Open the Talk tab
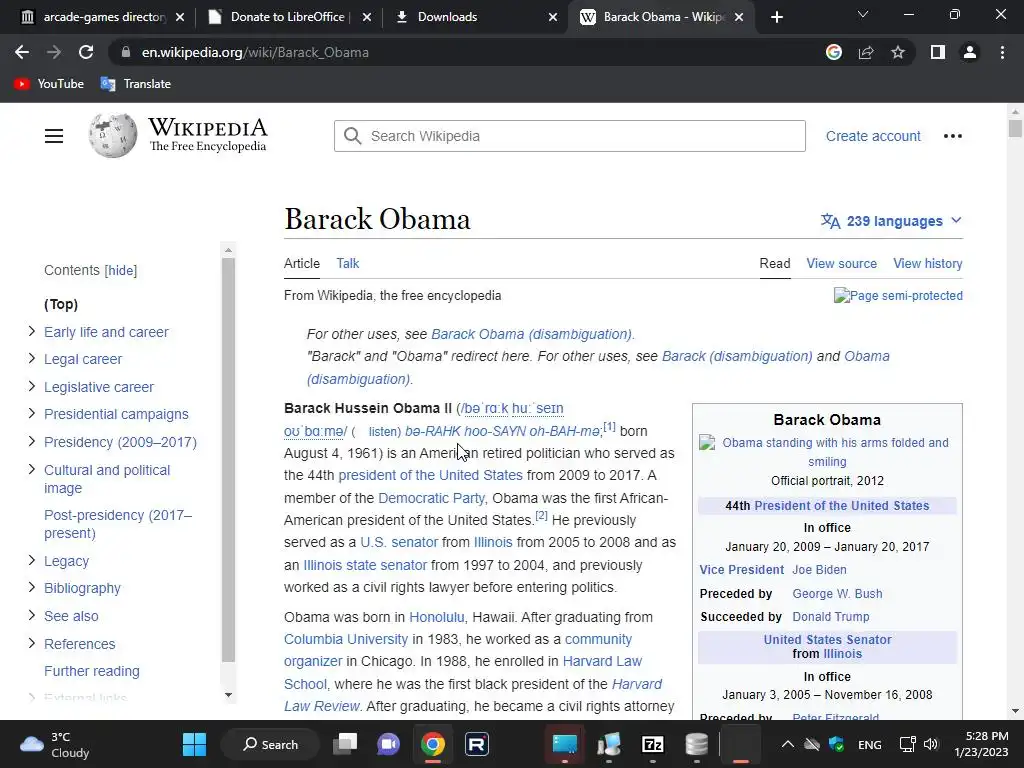This screenshot has height=768, width=1024. tap(347, 263)
